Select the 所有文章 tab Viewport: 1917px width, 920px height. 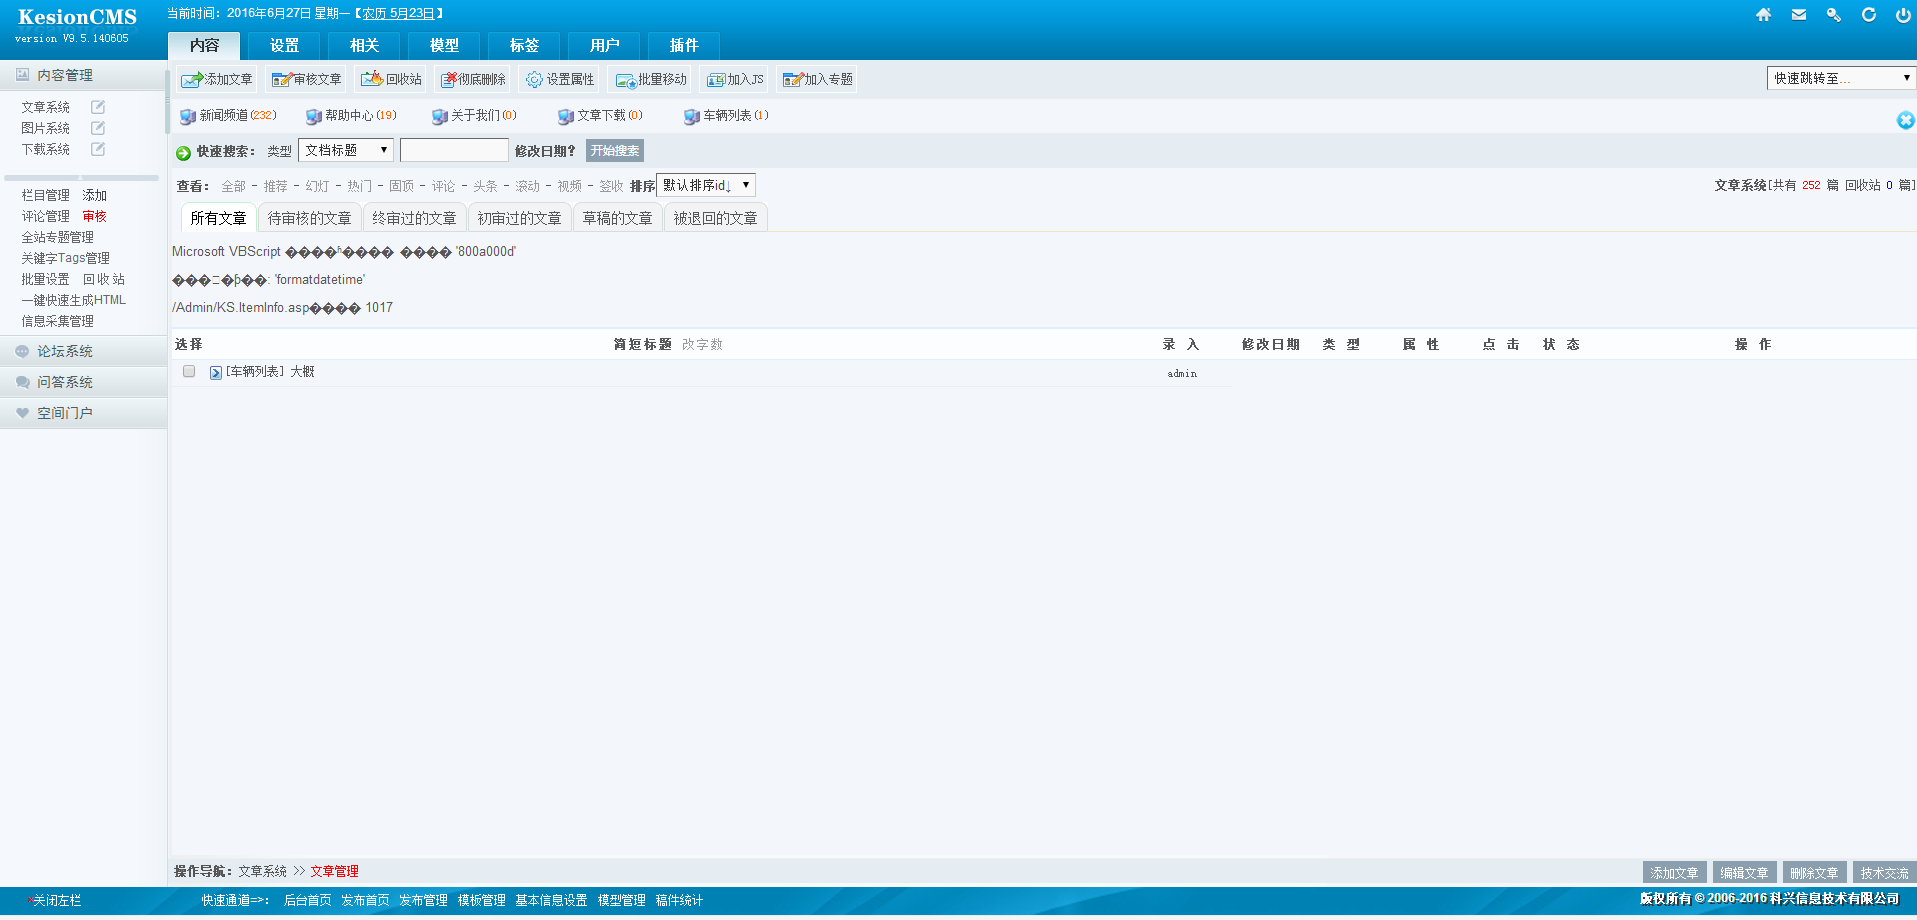coord(218,218)
